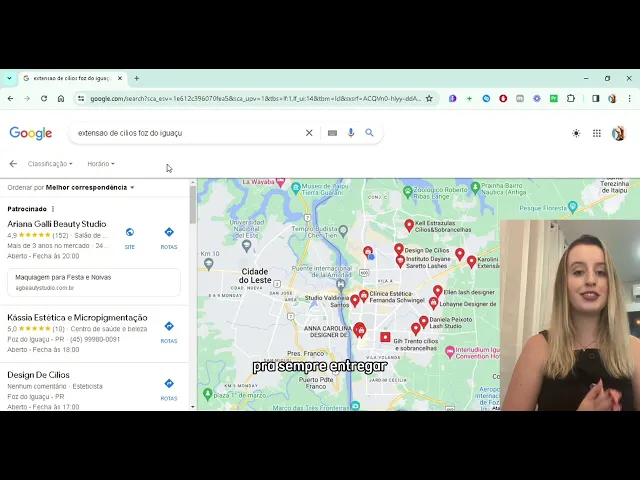The width and height of the screenshot is (640, 480).
Task: Open the Chrome extensions puzzle icon
Action: (571, 98)
